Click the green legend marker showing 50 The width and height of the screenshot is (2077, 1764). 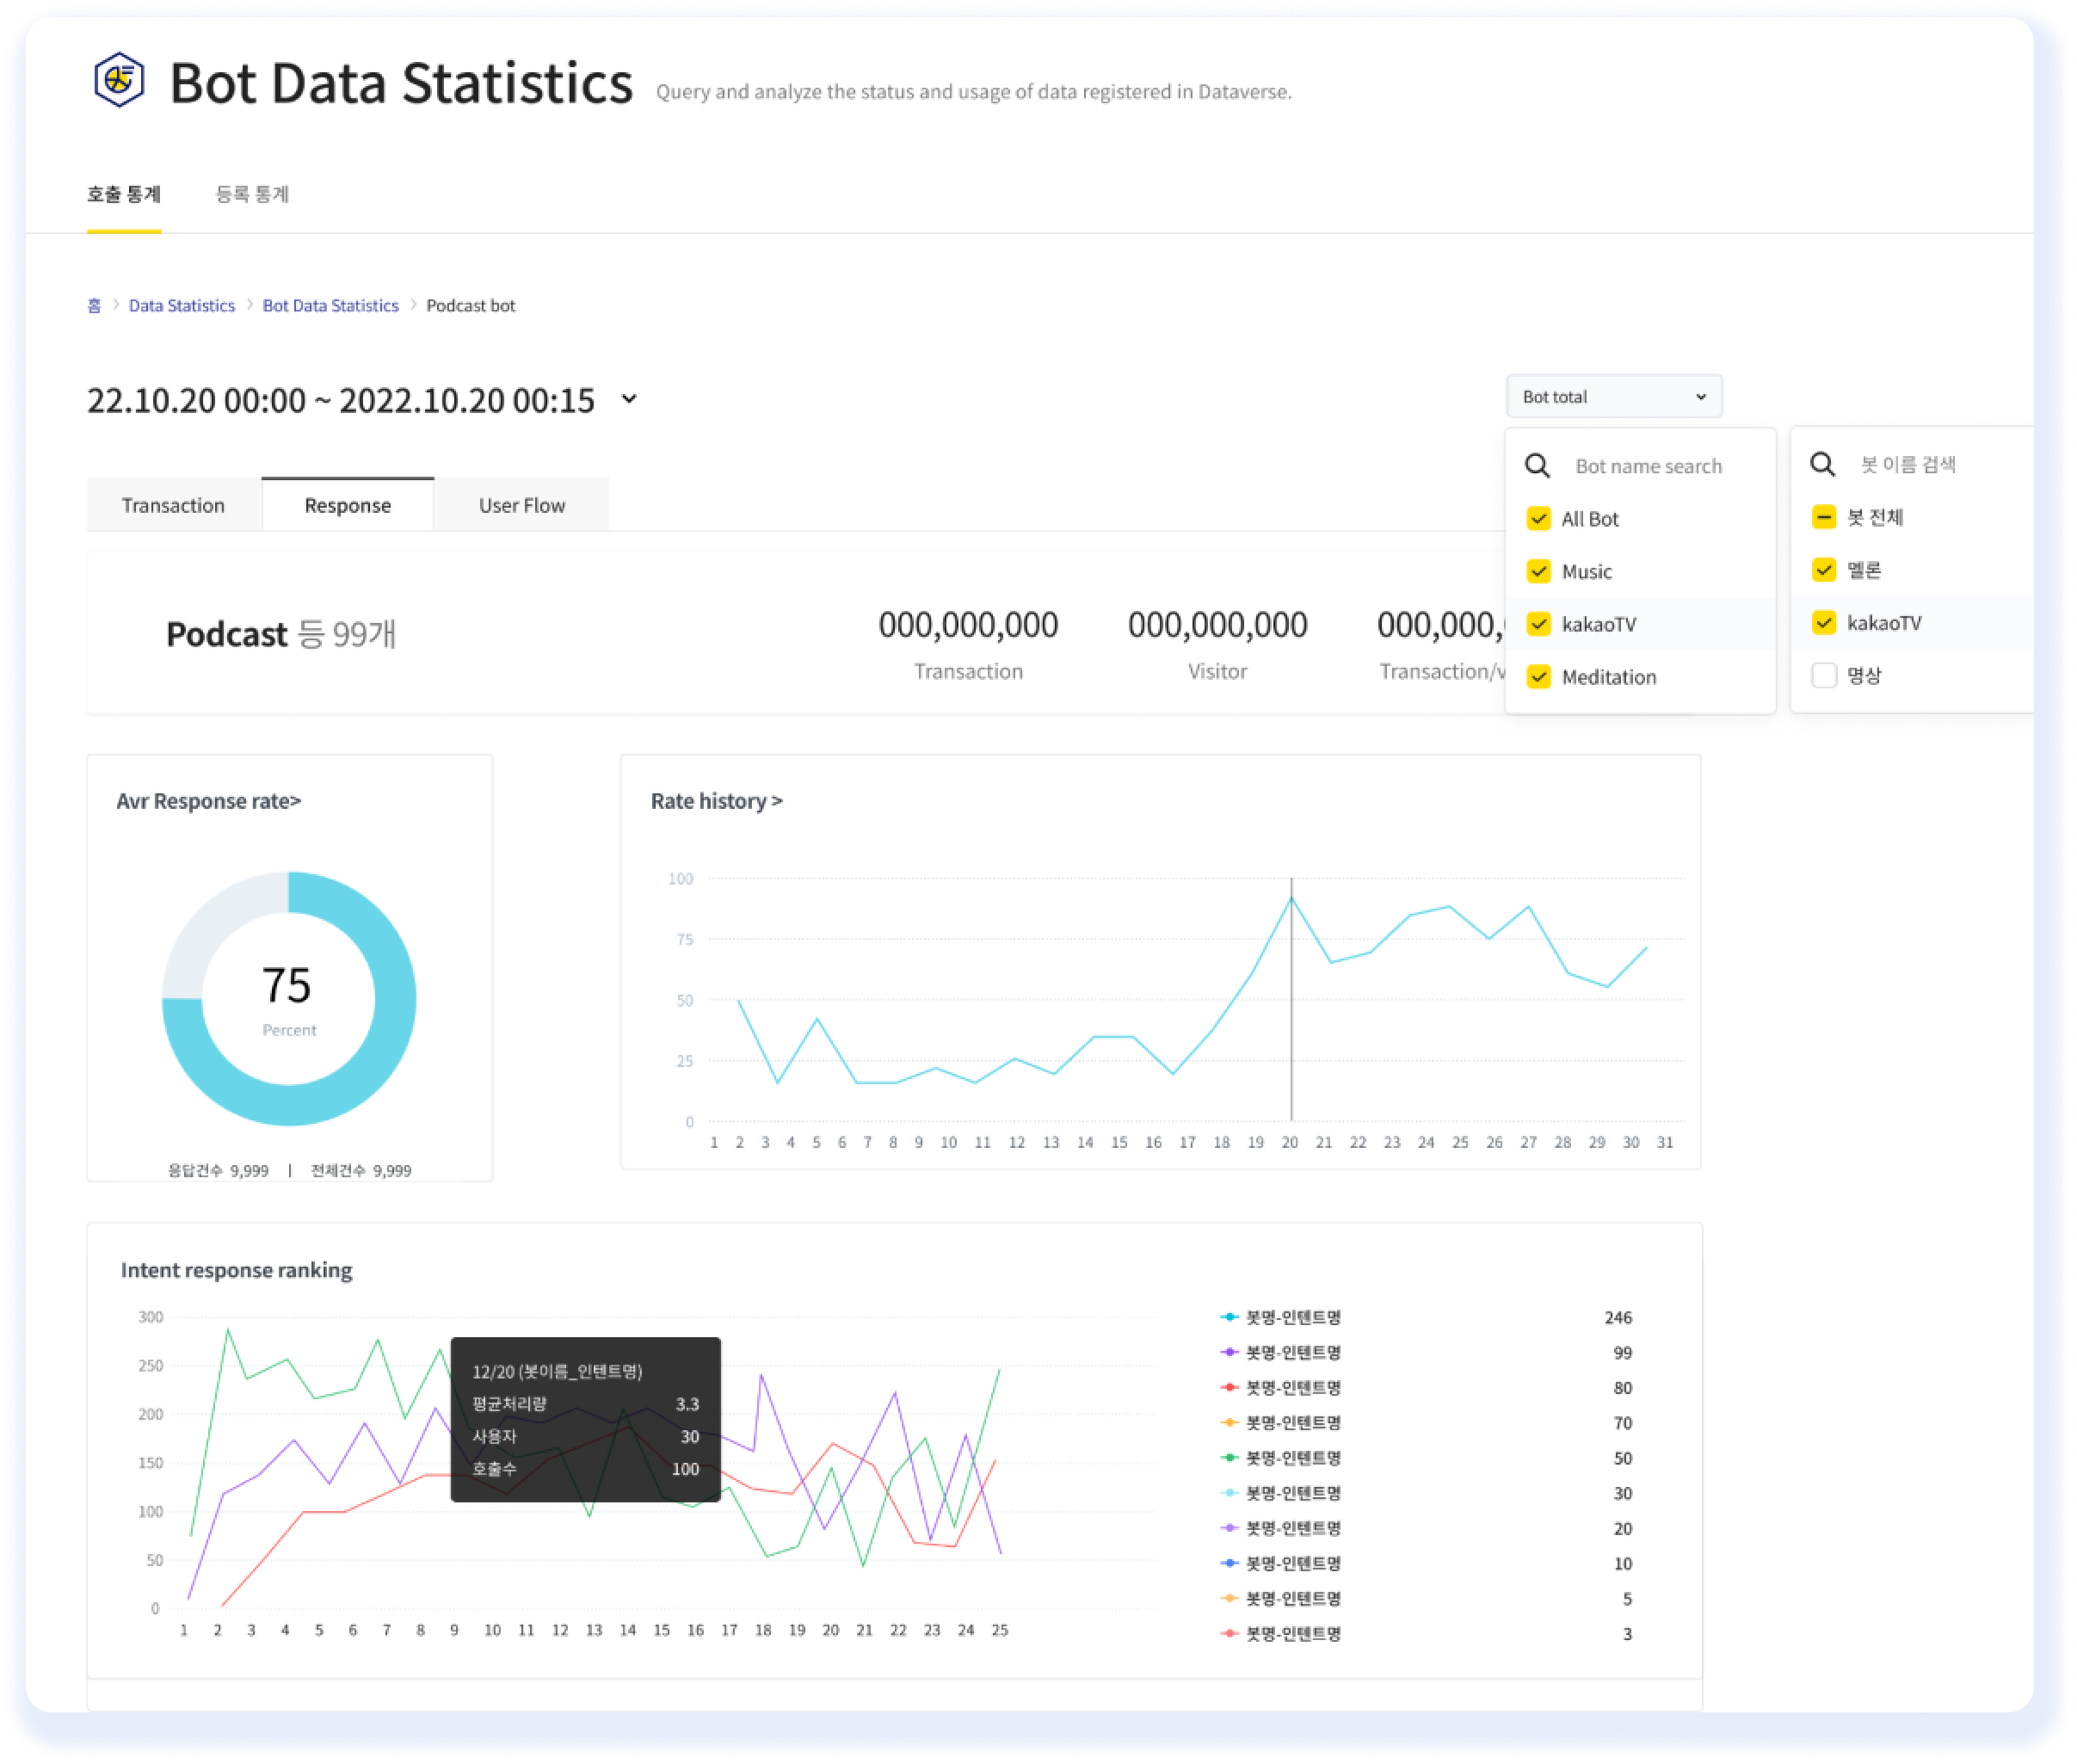click(x=1230, y=1458)
